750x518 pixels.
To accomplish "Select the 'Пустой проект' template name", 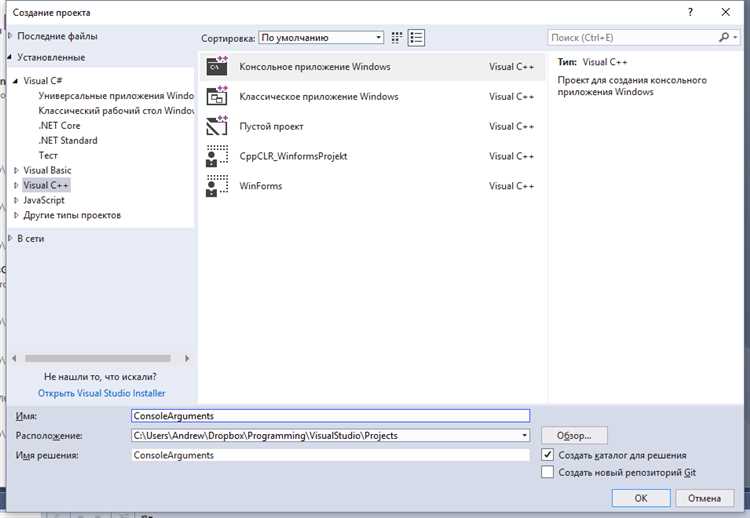I will 271,126.
